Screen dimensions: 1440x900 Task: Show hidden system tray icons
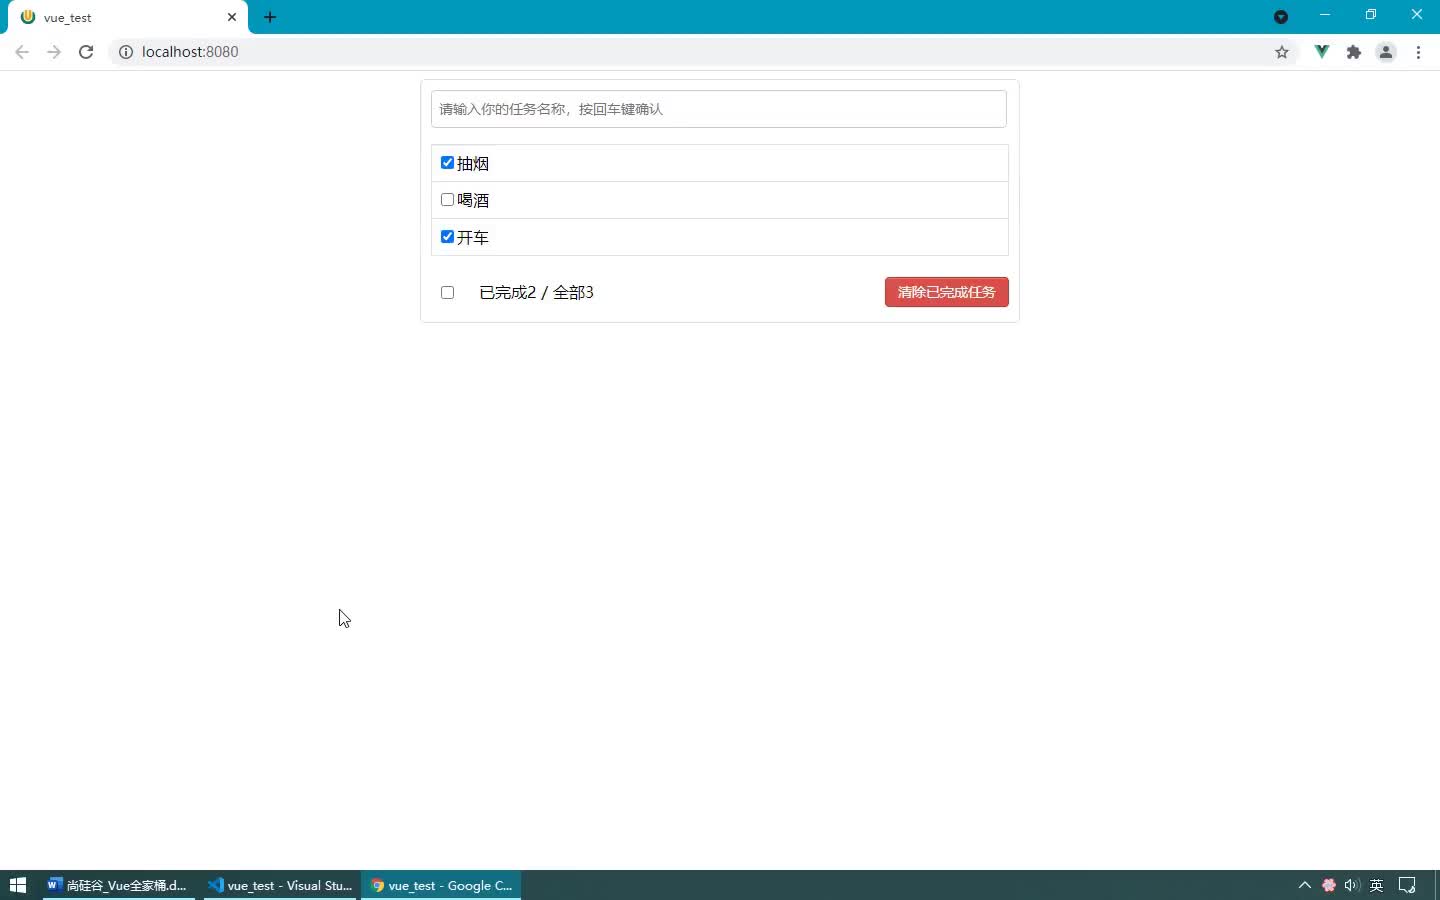coord(1305,885)
